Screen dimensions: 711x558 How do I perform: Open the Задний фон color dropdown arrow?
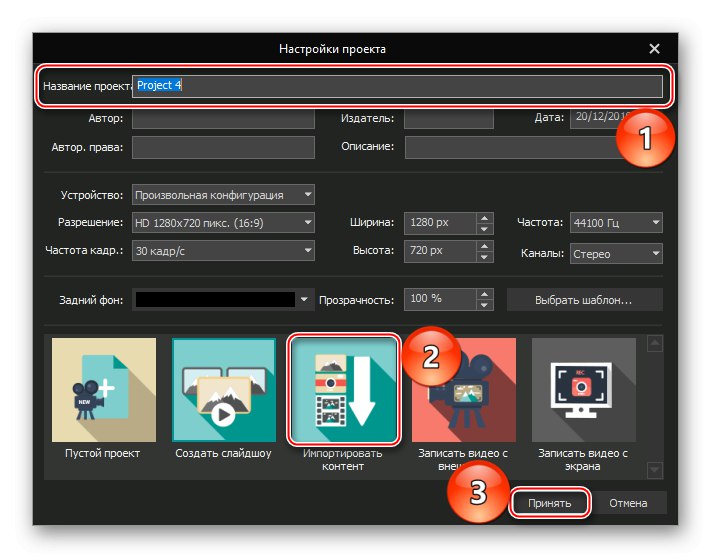[x=304, y=299]
